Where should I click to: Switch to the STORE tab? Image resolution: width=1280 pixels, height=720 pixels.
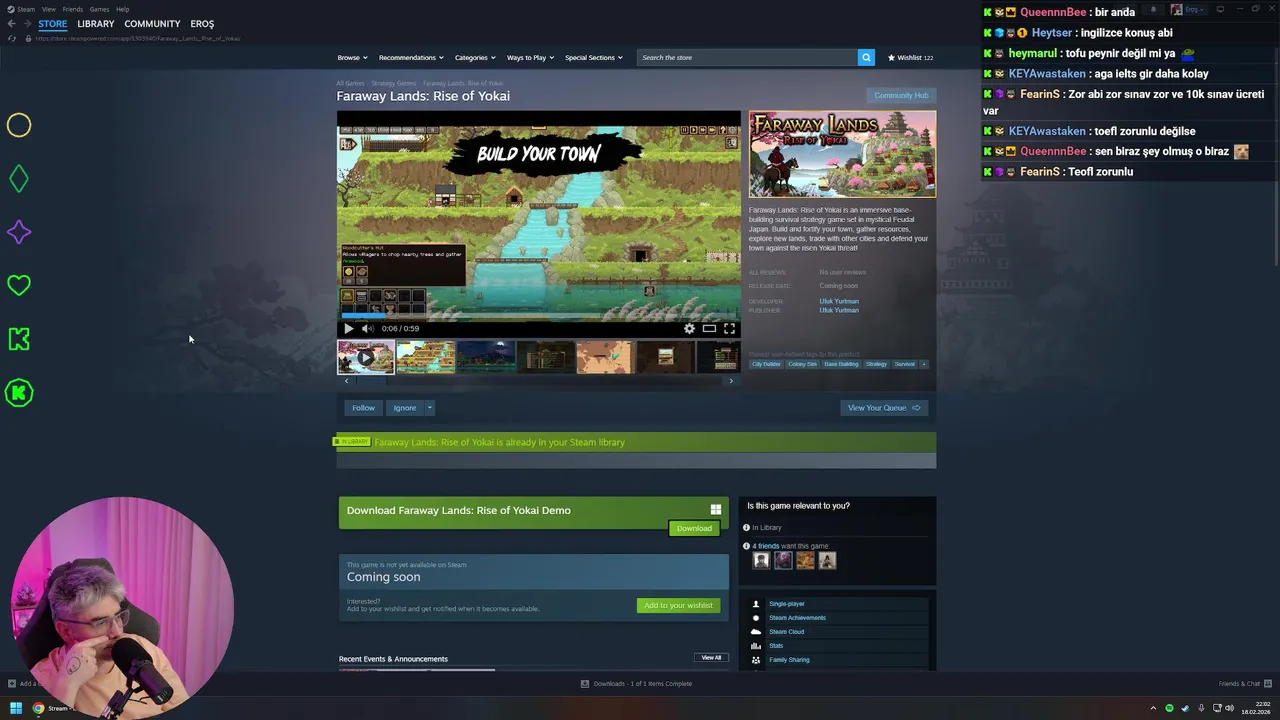[x=53, y=24]
